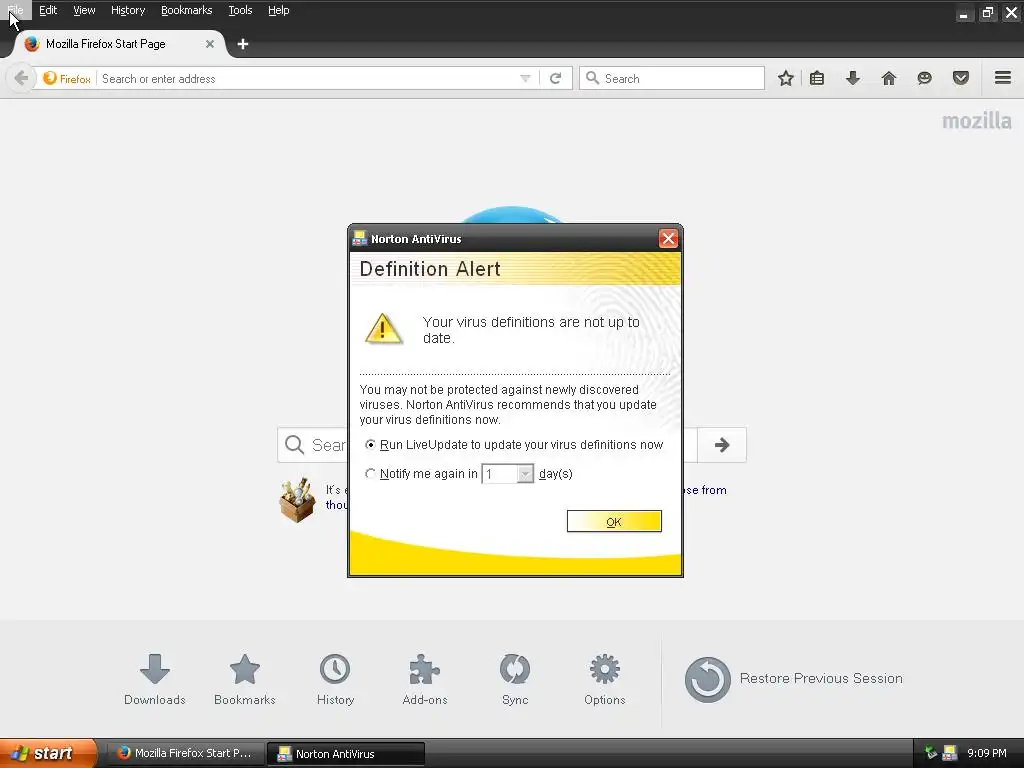Open the Hello chat smiley icon
The image size is (1024, 768).
click(924, 78)
